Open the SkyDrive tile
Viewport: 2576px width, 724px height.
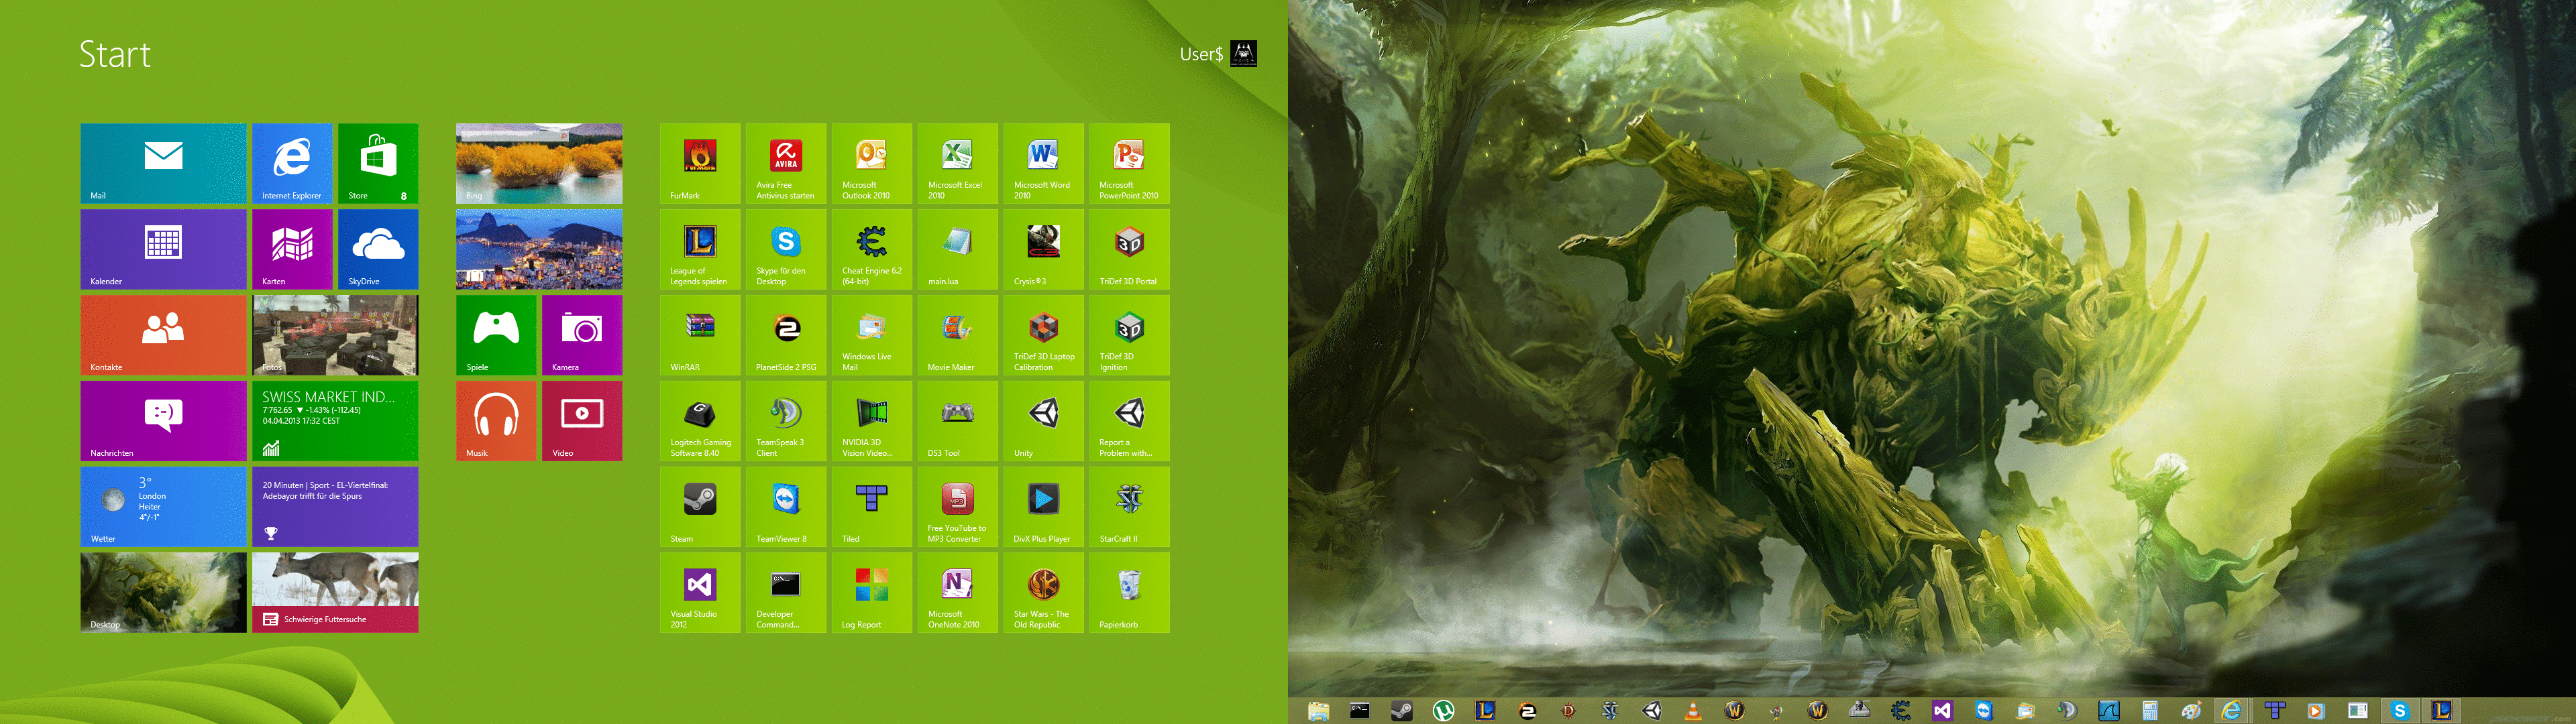[378, 249]
